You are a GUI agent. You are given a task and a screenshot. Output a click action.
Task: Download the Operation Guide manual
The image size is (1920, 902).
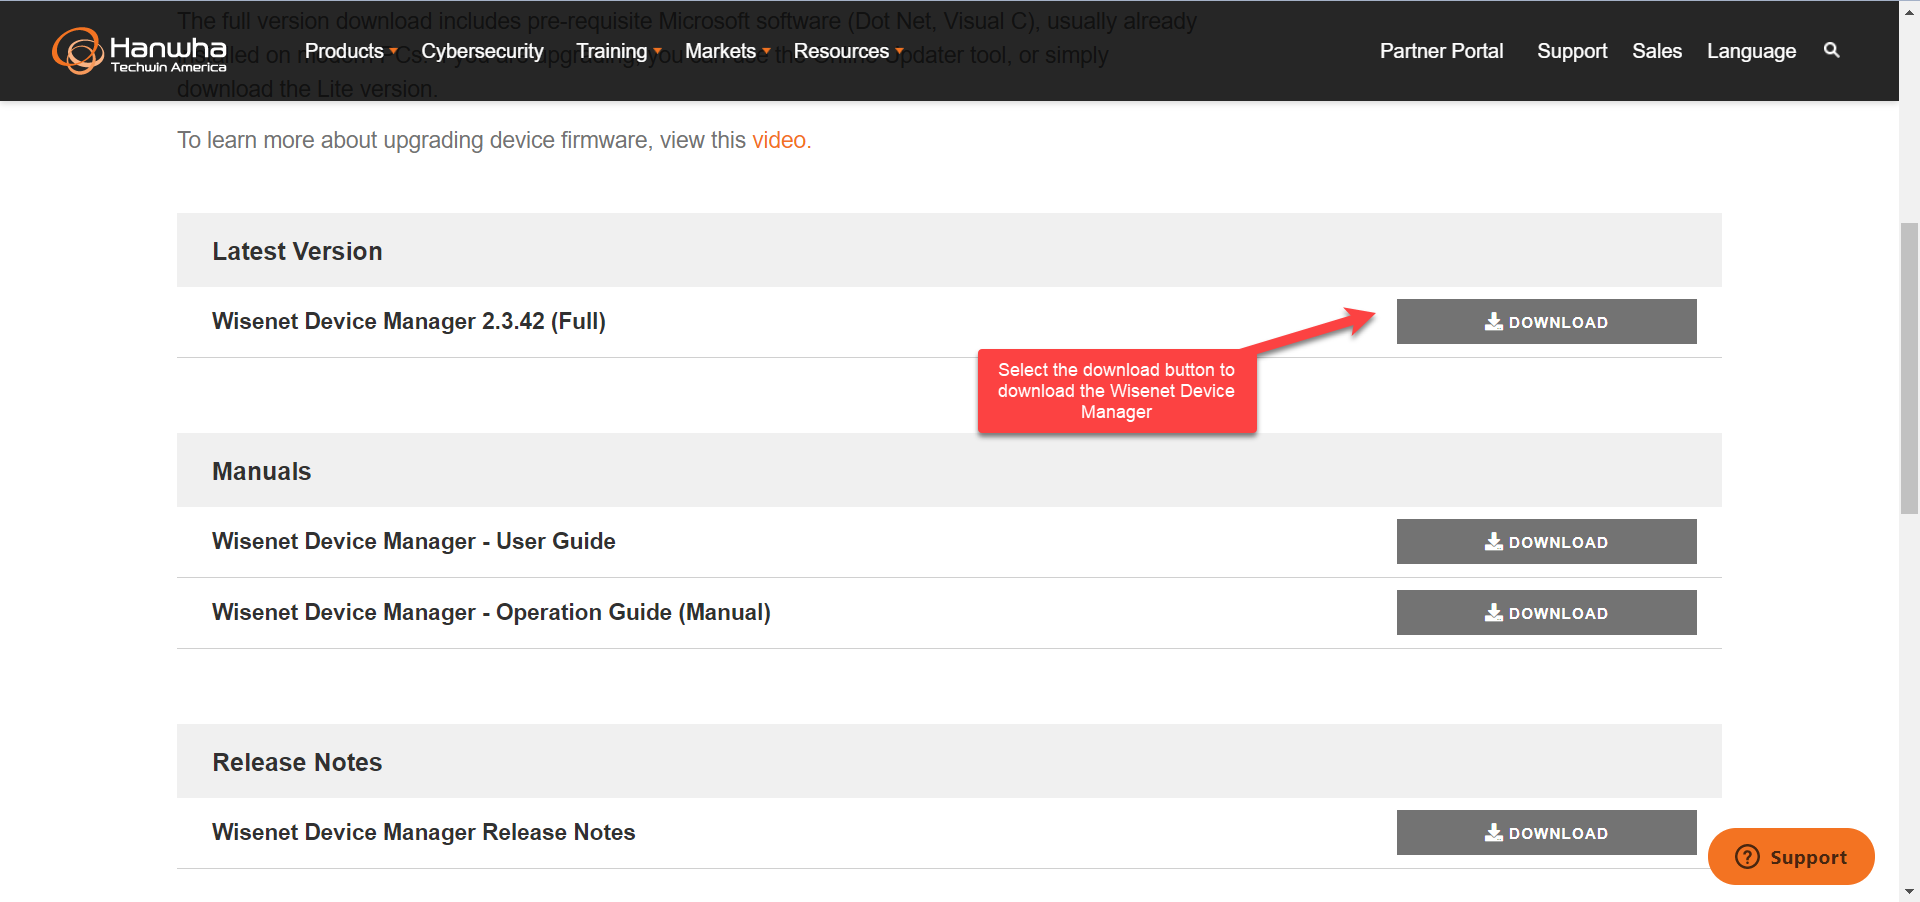(1546, 613)
